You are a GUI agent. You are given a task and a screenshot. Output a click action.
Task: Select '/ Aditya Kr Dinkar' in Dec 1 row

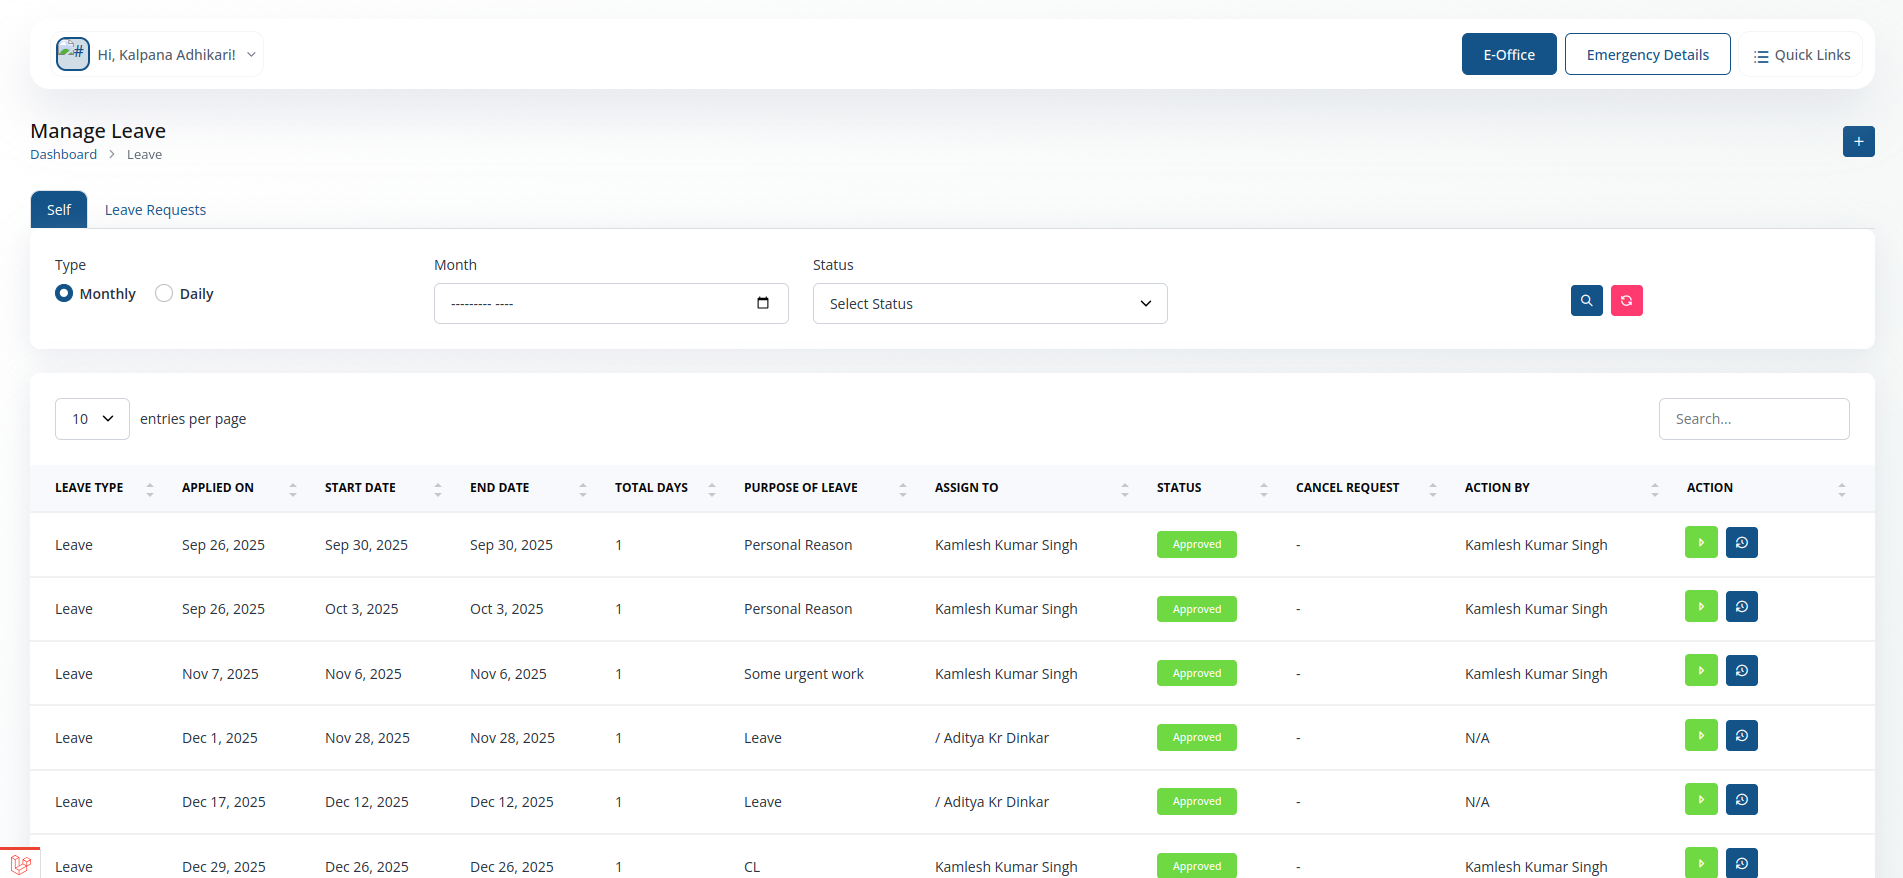[x=992, y=738]
